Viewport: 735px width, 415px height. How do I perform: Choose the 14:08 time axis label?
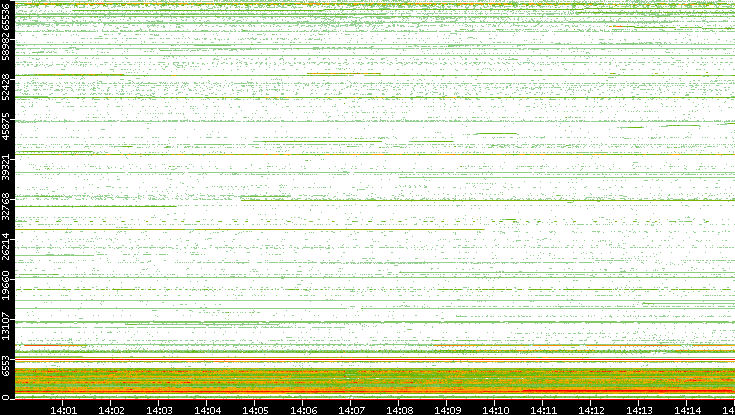[x=400, y=410]
